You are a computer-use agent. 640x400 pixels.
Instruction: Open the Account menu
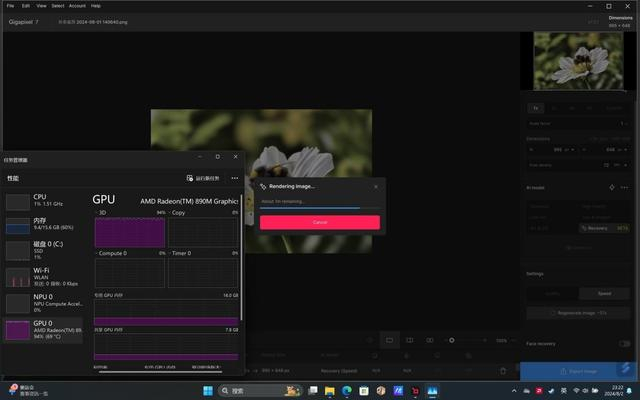tap(77, 6)
